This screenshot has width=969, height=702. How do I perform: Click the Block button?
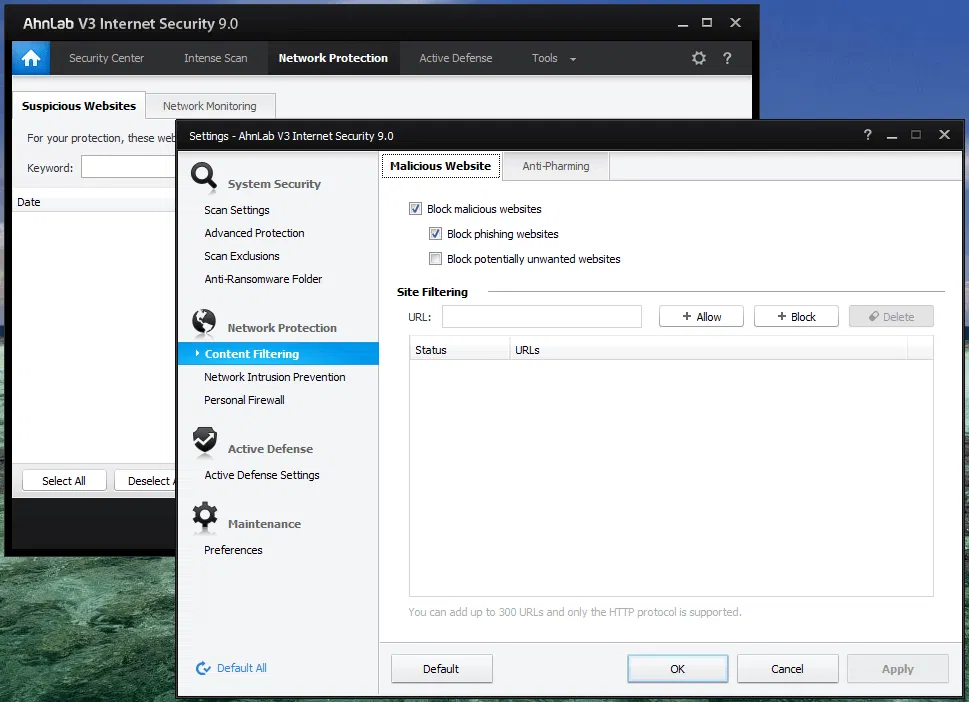pyautogui.click(x=796, y=316)
